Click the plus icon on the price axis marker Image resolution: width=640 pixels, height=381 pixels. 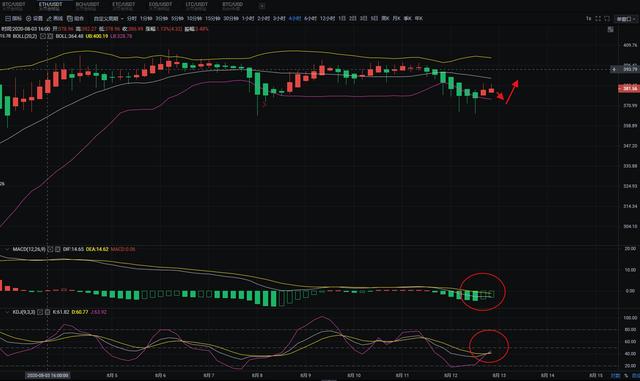pos(614,69)
